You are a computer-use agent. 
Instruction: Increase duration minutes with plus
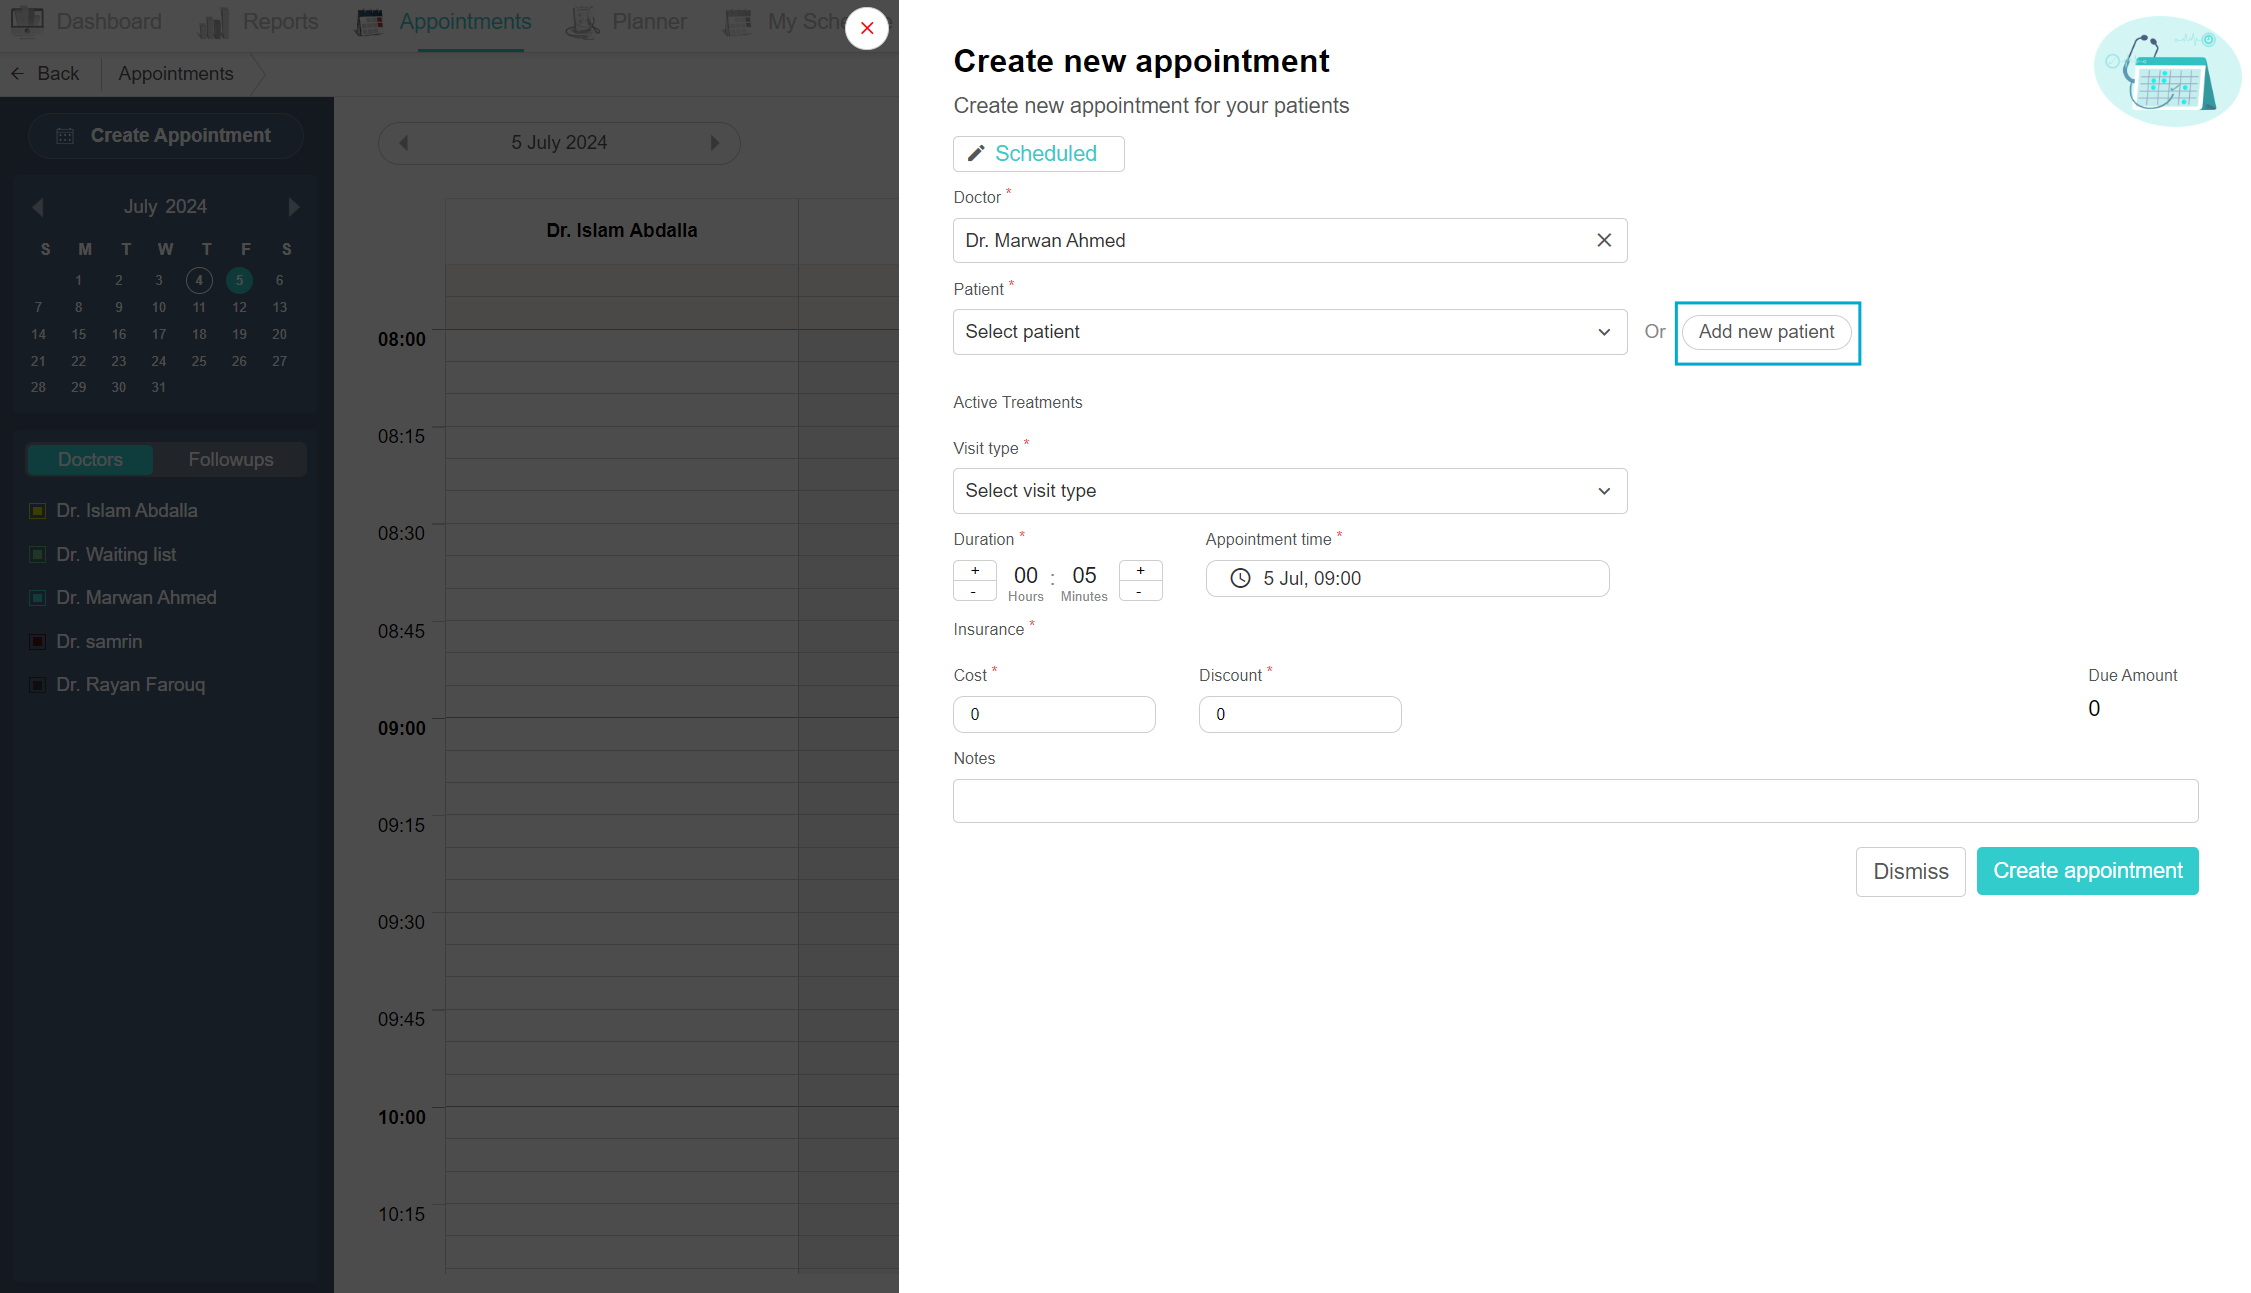[x=1141, y=570]
